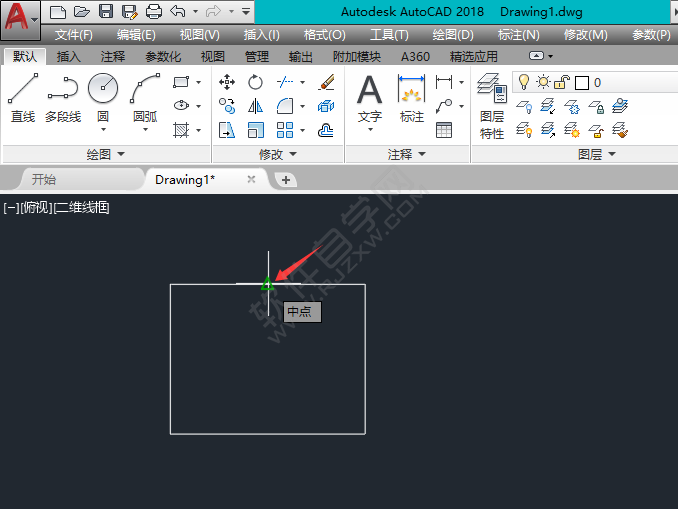Switch to the Output (输出) ribbon tab

click(x=301, y=56)
